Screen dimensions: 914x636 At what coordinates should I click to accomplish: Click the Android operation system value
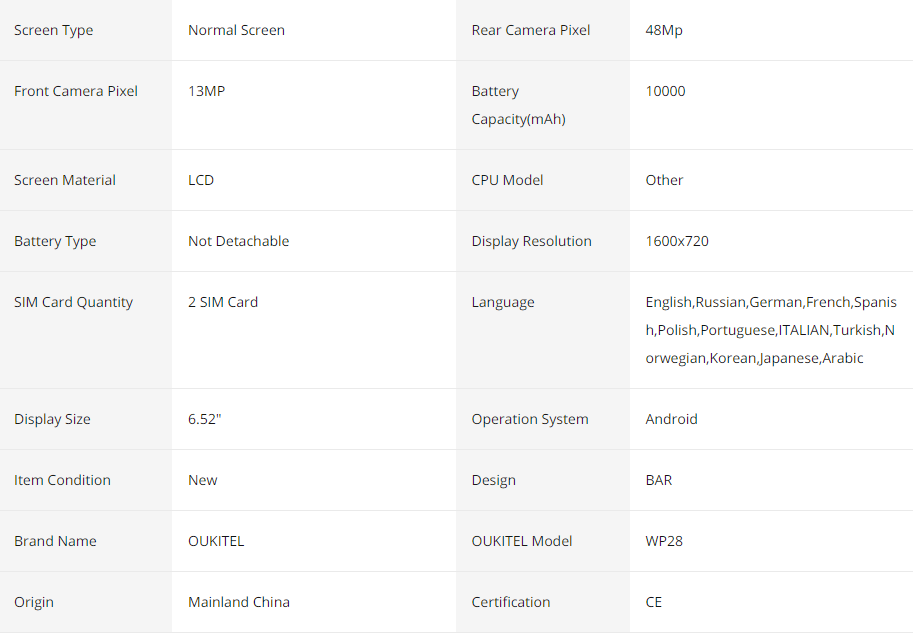(671, 419)
